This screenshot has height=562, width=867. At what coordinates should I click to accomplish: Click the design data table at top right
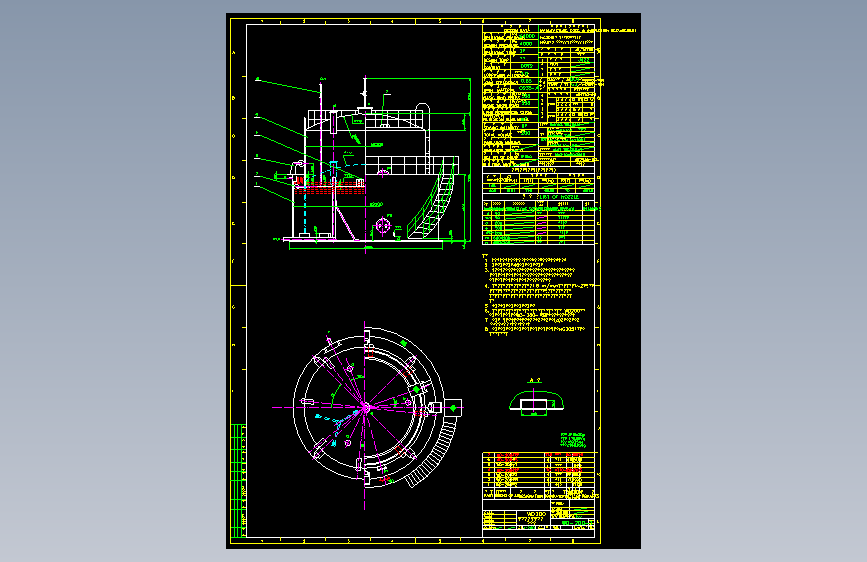coord(540,95)
